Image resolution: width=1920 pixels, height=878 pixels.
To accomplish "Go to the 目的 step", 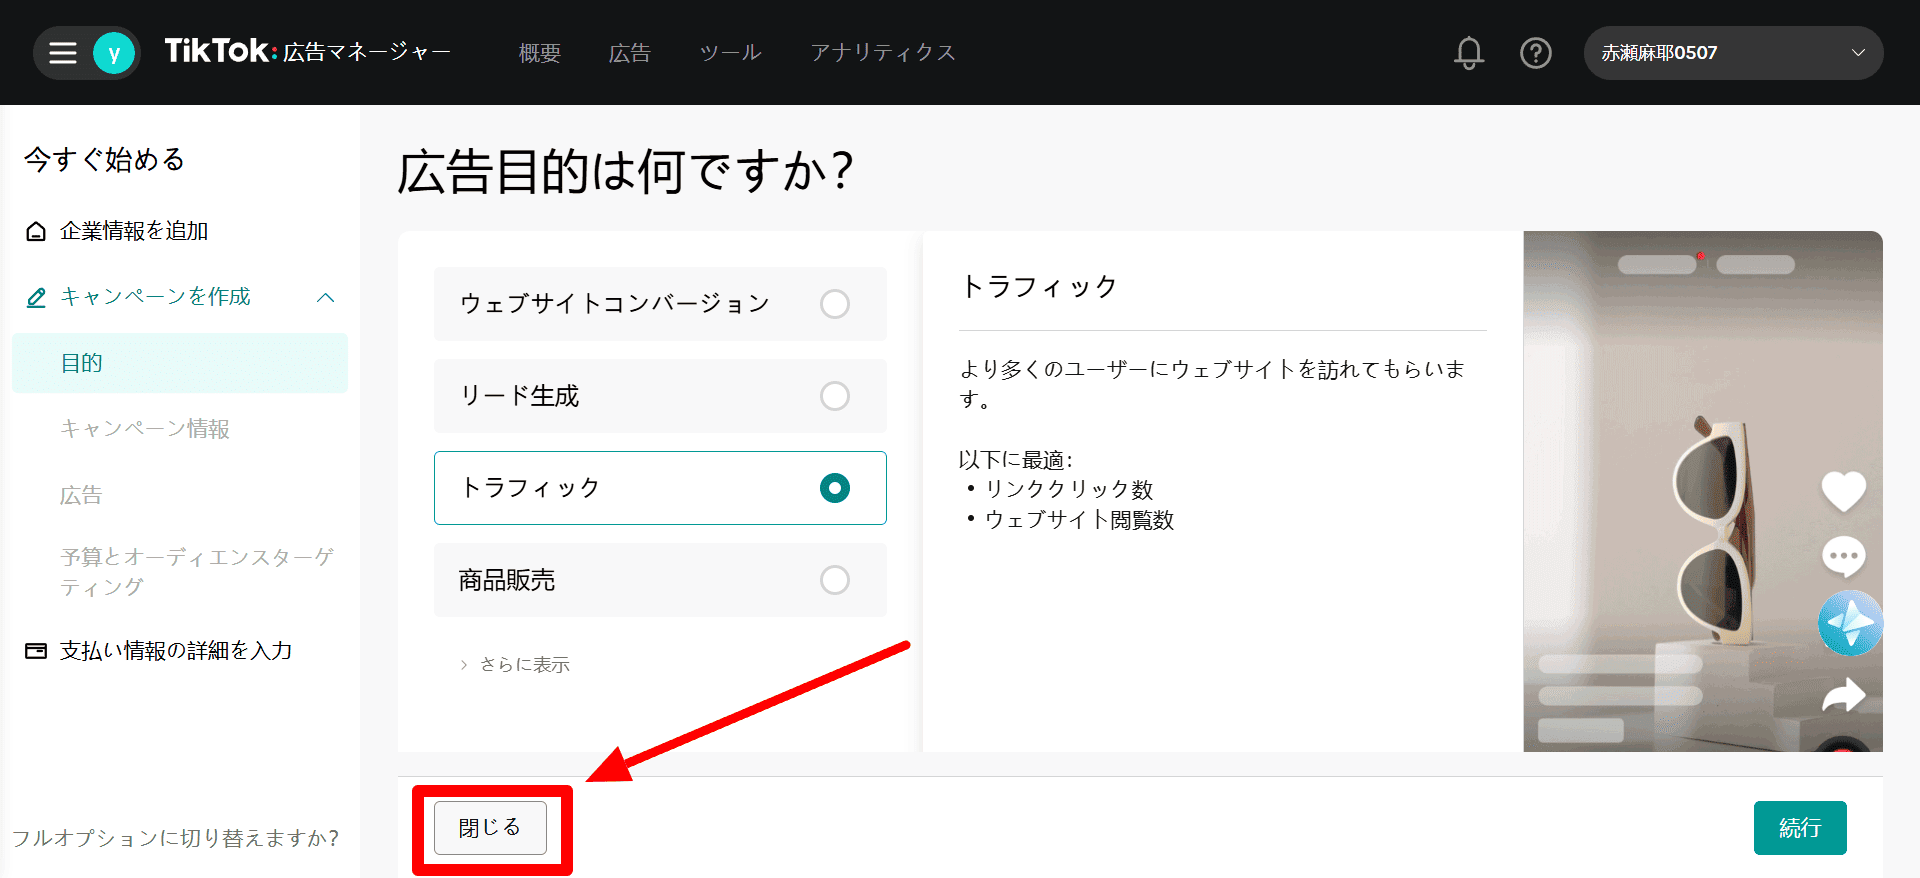I will tap(180, 363).
